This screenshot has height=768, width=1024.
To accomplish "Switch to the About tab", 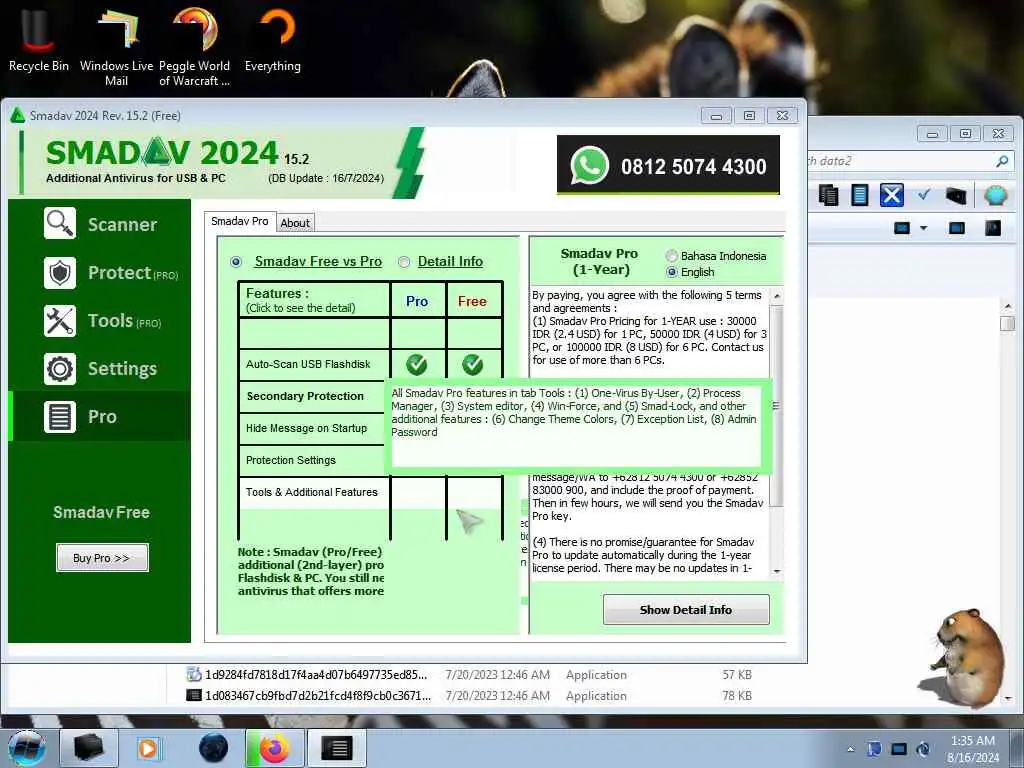I will 295,223.
